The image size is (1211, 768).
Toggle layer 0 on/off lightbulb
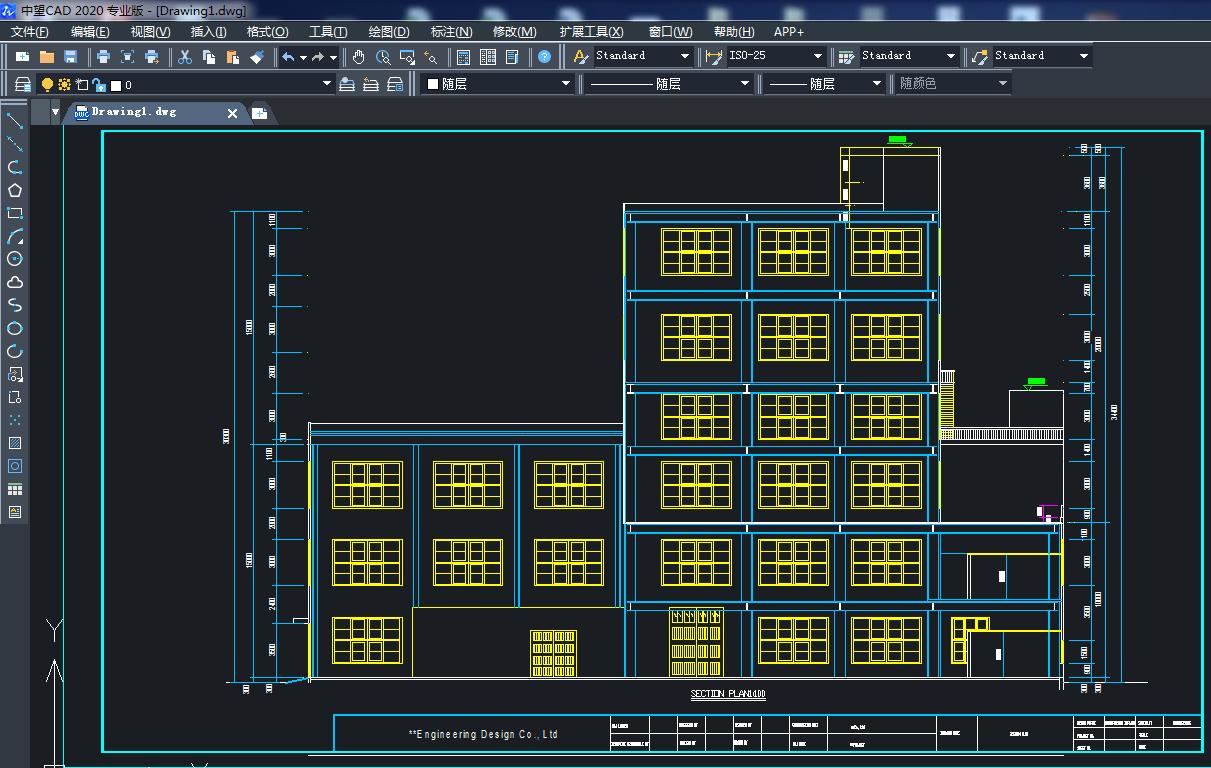47,85
